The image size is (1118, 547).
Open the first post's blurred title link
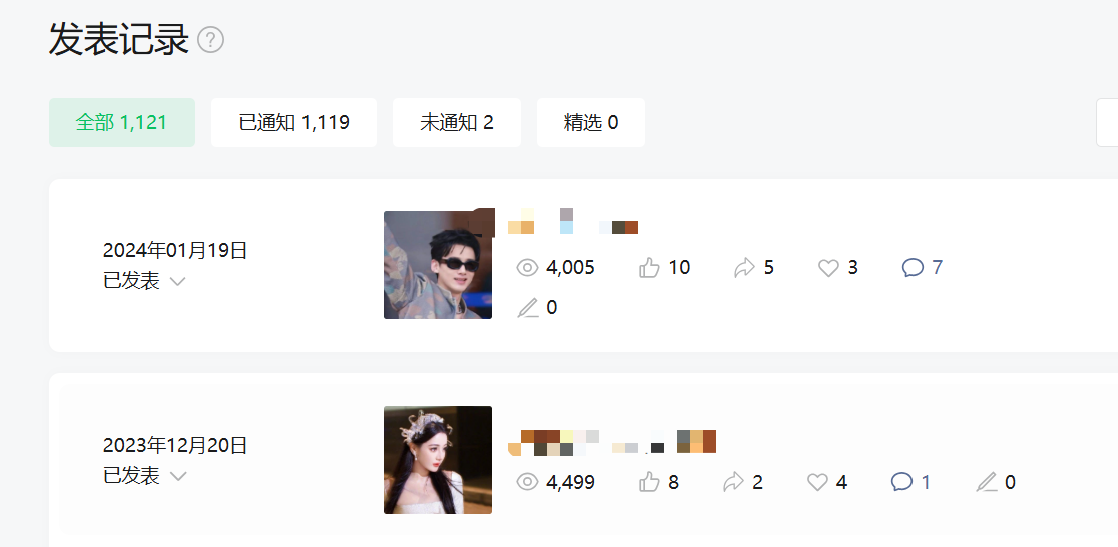tap(573, 221)
